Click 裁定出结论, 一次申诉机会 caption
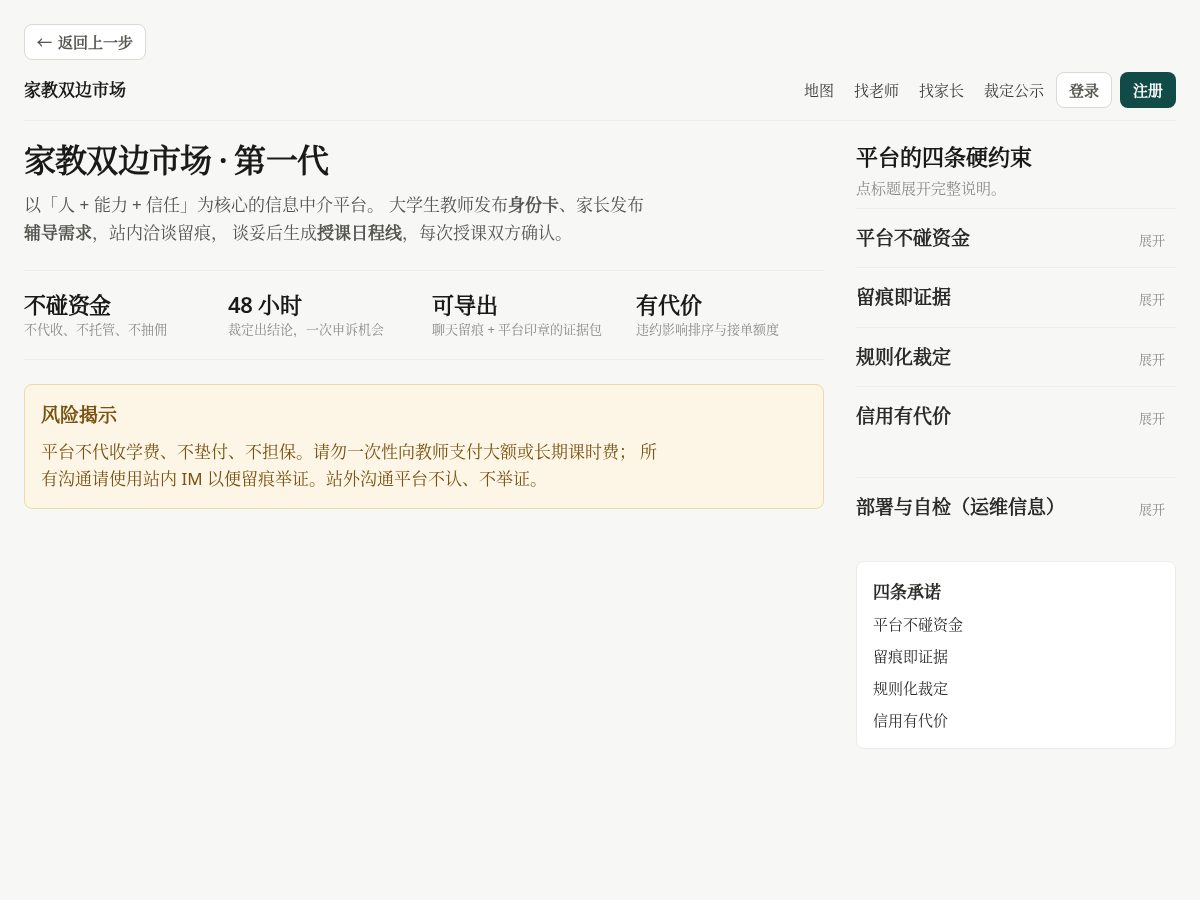Viewport: 1200px width, 900px height. (306, 330)
